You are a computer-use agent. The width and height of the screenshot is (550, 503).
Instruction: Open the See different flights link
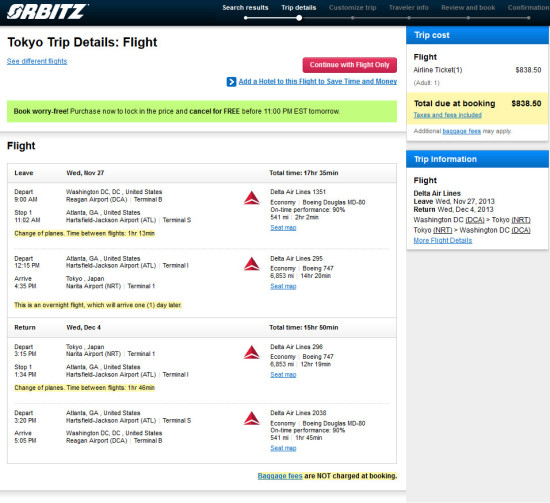click(x=37, y=61)
